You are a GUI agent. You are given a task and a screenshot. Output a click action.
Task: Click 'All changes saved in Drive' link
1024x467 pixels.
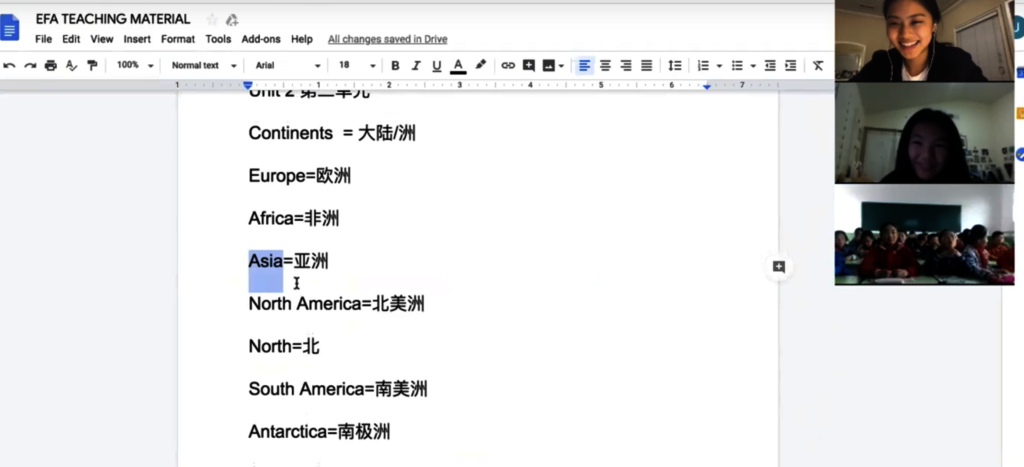pos(387,39)
